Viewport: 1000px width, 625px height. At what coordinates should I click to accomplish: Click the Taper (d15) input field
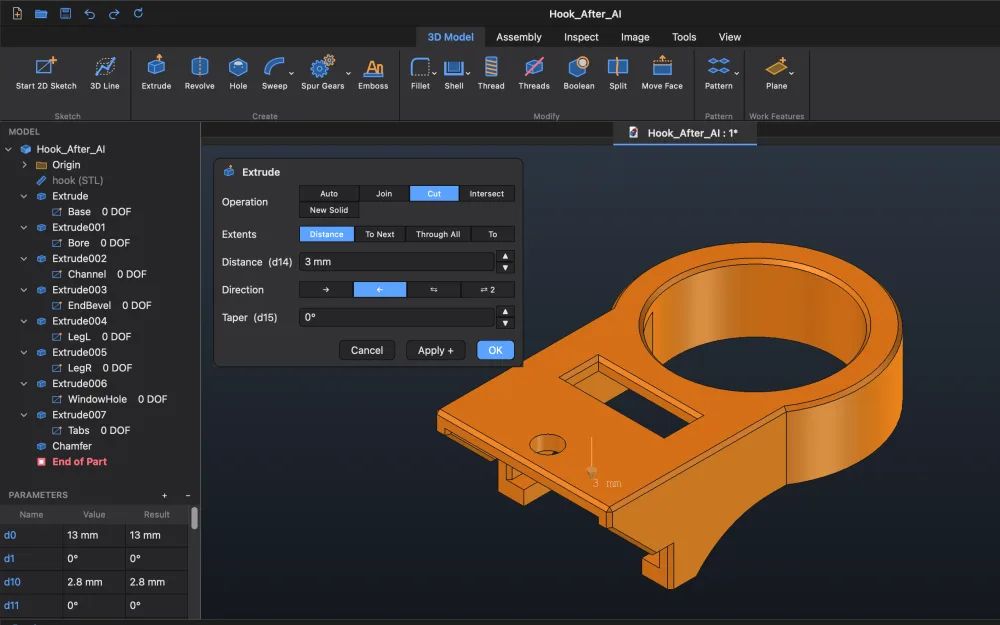click(397, 317)
